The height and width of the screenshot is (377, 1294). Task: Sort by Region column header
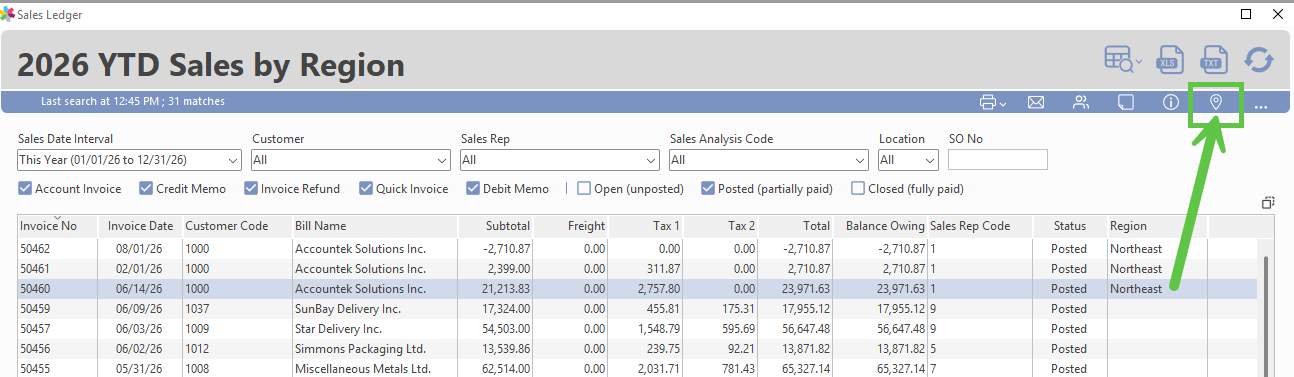(x=1157, y=227)
